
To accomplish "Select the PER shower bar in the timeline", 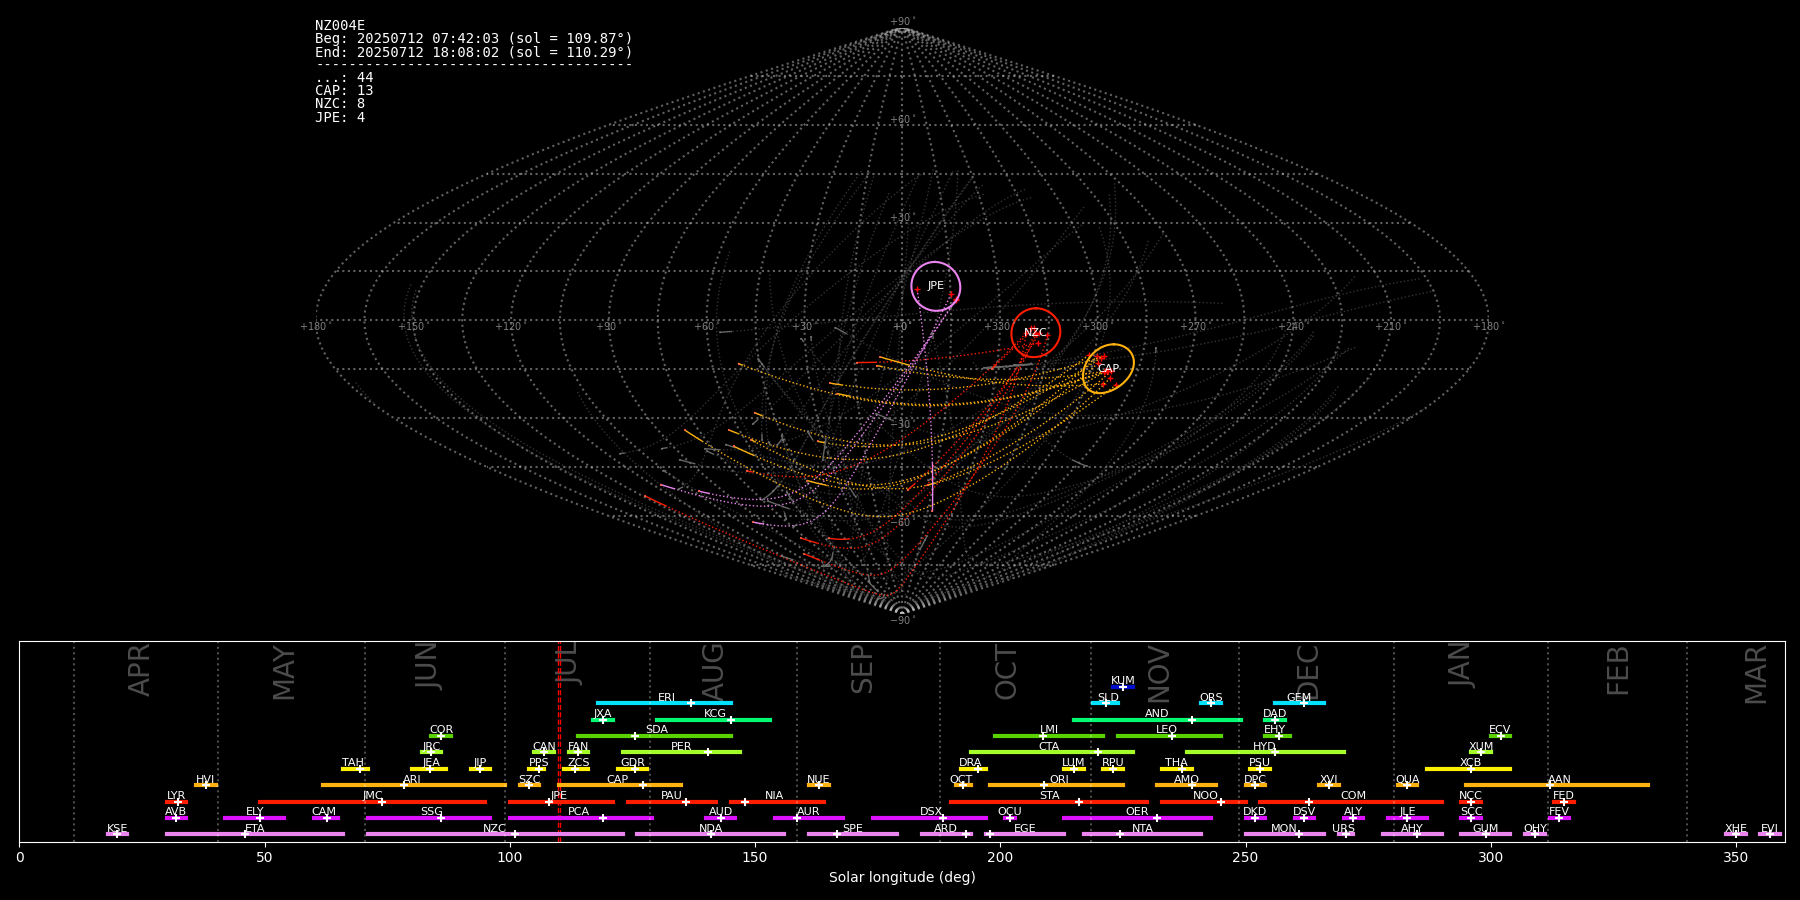I will [x=681, y=752].
